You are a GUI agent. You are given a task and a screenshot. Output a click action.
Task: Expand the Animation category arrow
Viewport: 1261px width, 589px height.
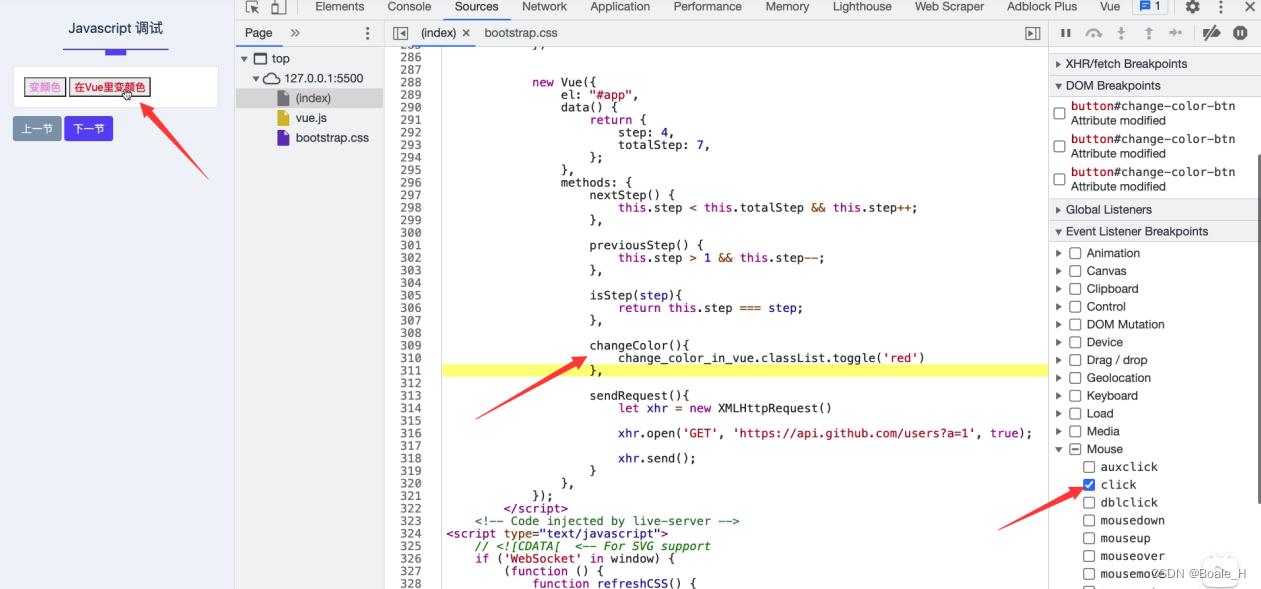click(x=1059, y=253)
